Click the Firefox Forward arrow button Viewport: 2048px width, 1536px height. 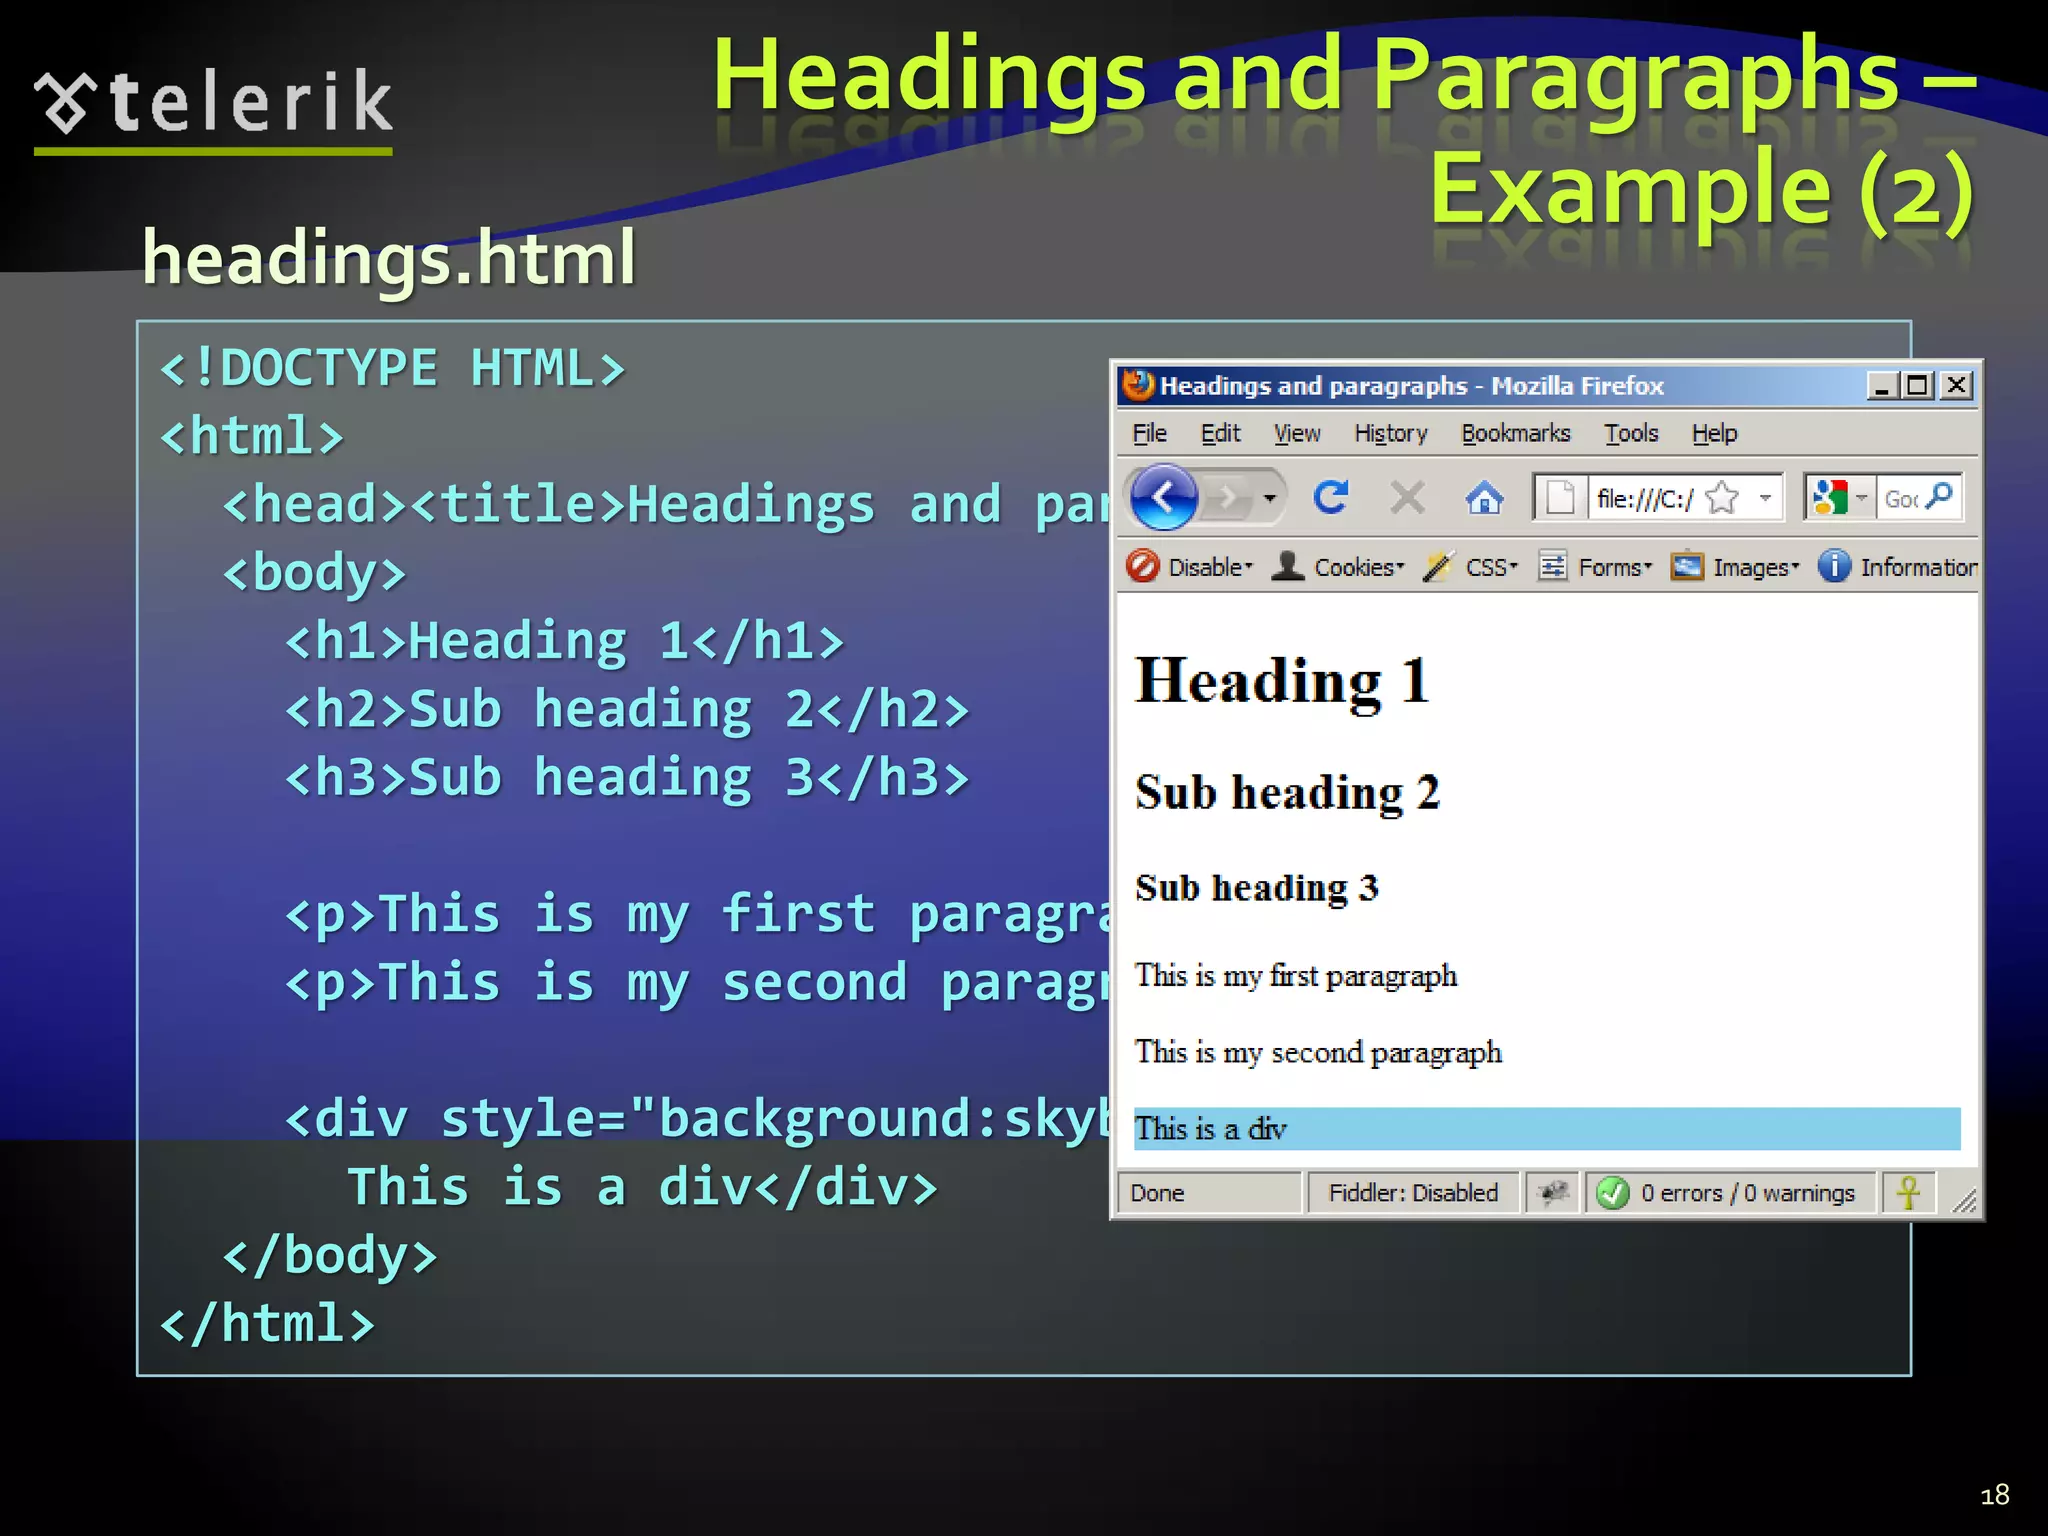(x=1227, y=497)
